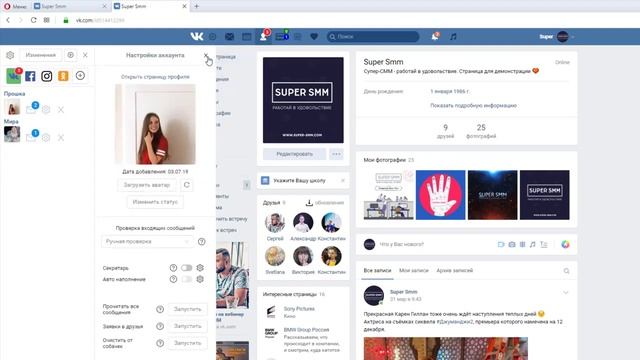Remove the Мира account with its X
This screenshot has width=640, height=360.
coord(61,138)
